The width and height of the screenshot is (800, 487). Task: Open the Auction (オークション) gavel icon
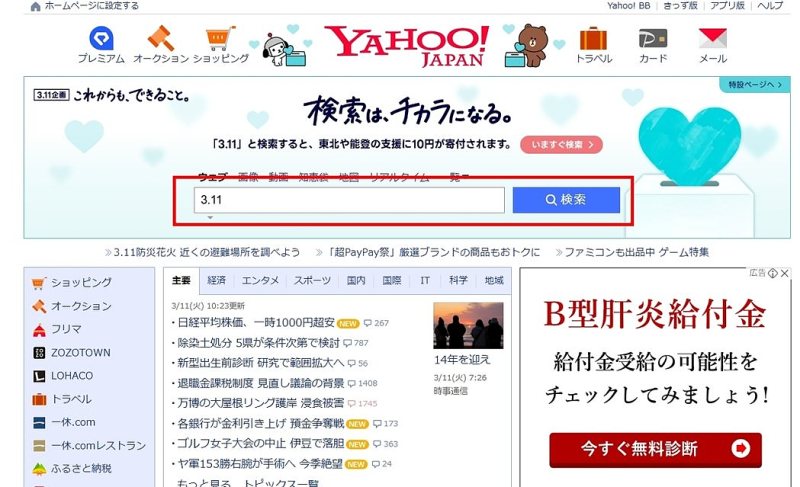161,38
